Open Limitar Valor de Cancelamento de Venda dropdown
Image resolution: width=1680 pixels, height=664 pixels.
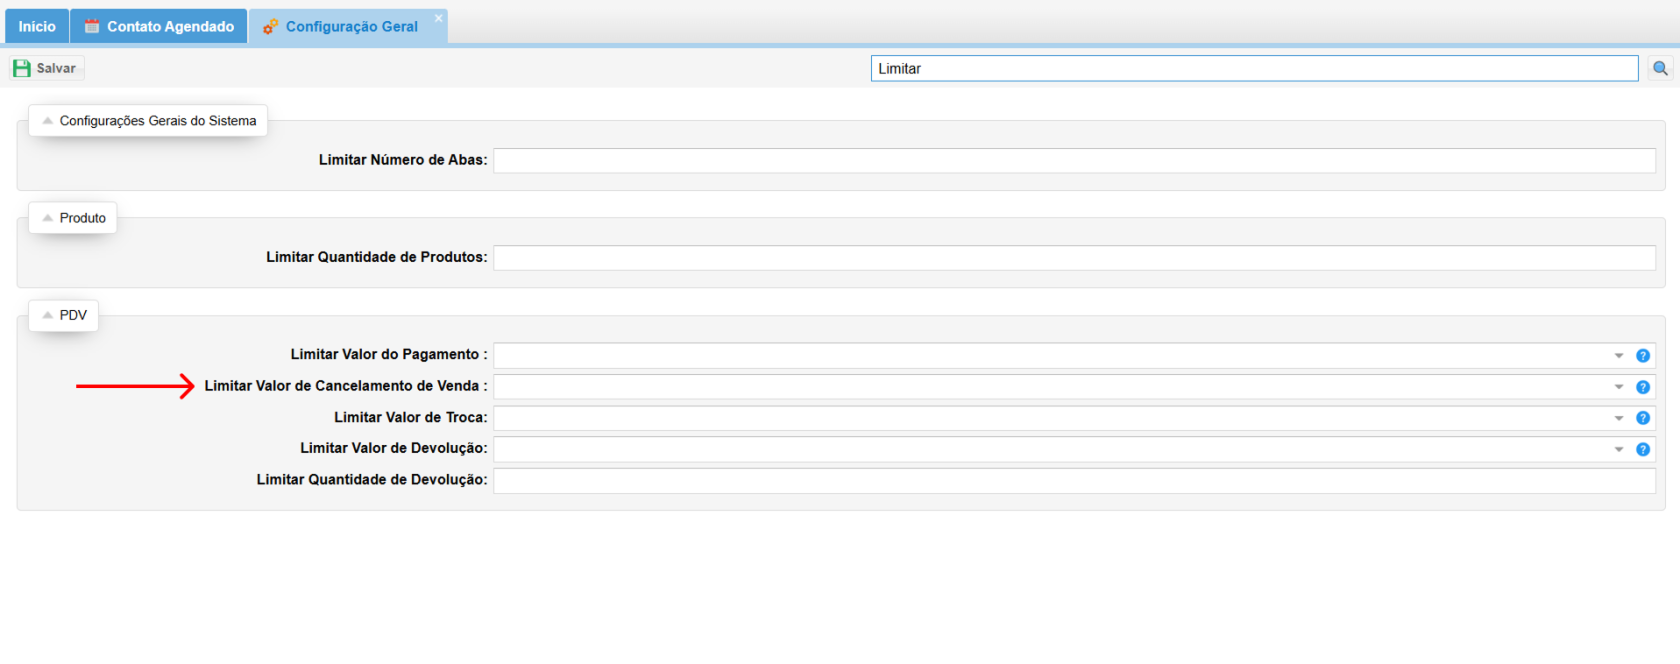pos(1619,387)
